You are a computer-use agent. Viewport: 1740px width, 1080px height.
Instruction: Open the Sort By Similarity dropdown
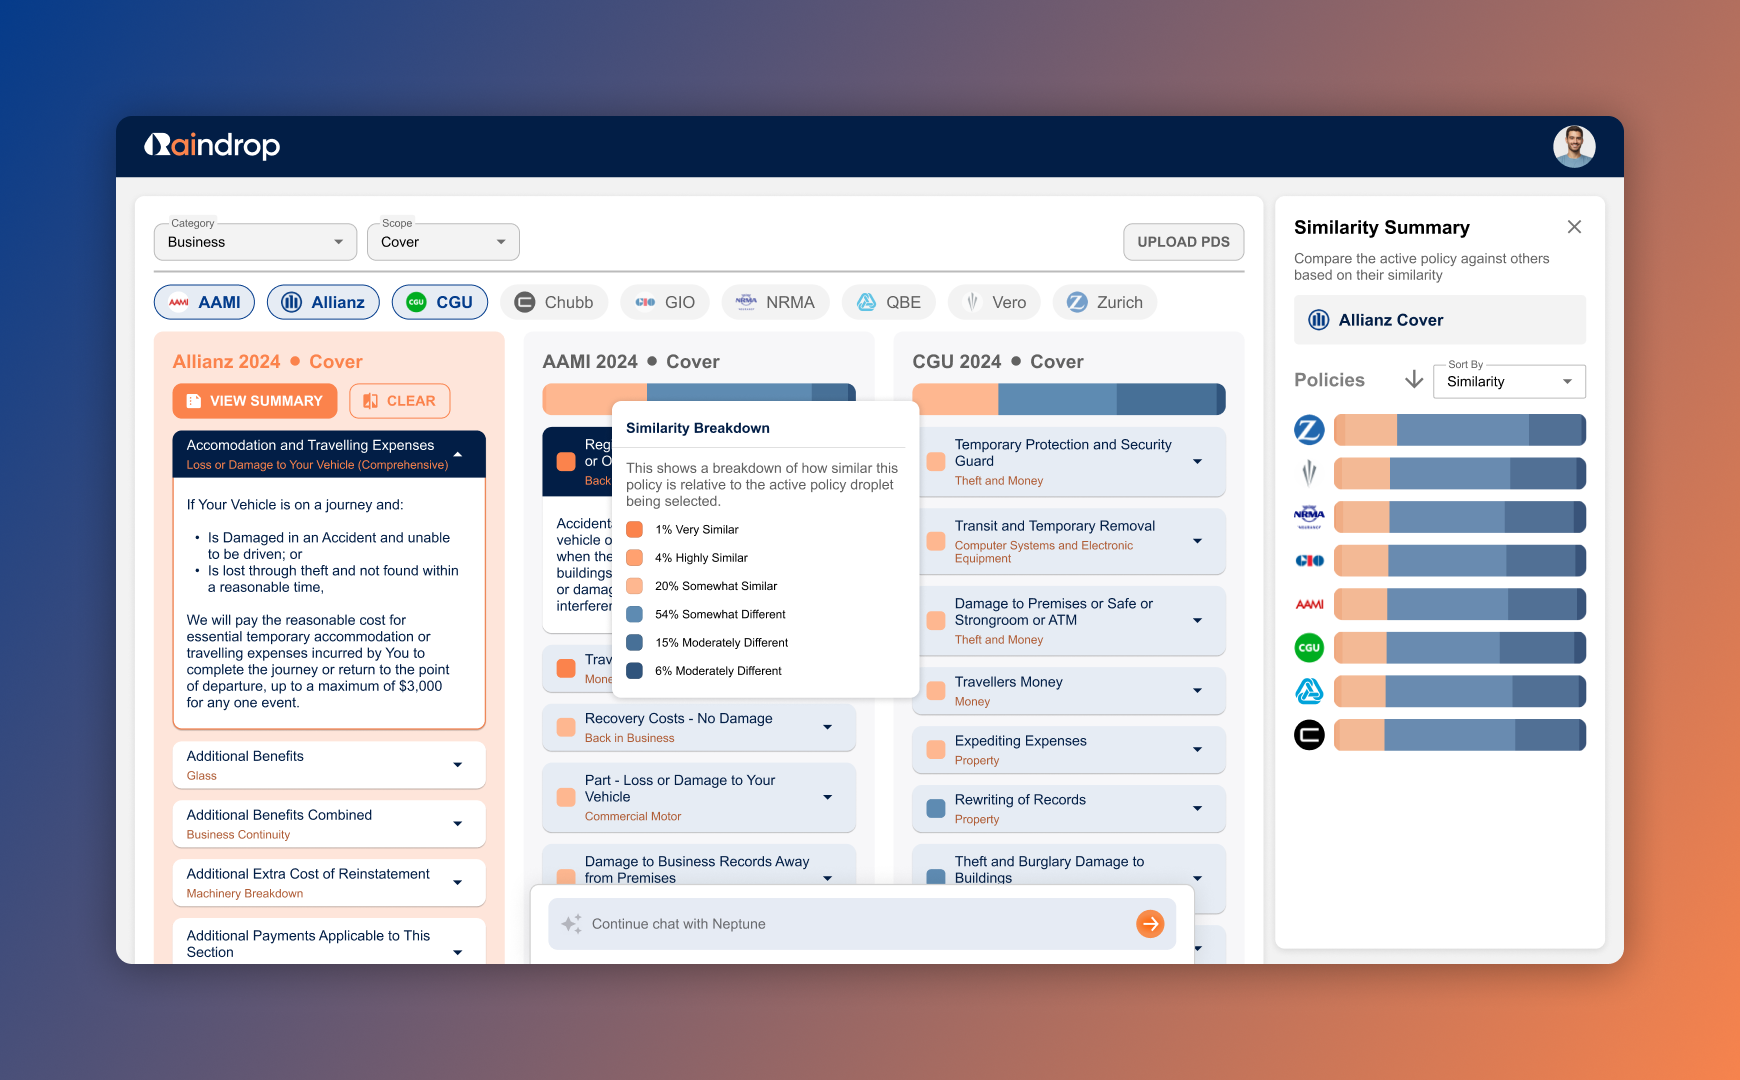point(1508,382)
